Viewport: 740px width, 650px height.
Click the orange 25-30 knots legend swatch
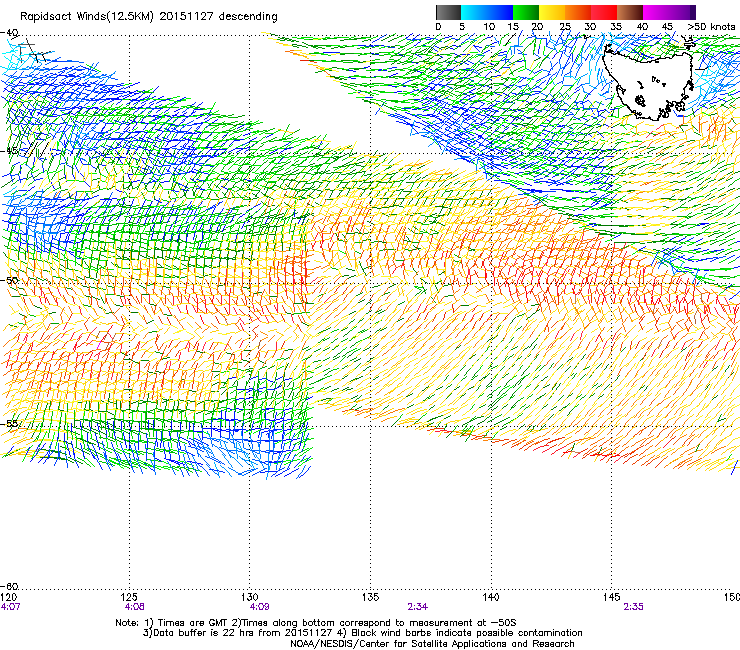coord(578,12)
